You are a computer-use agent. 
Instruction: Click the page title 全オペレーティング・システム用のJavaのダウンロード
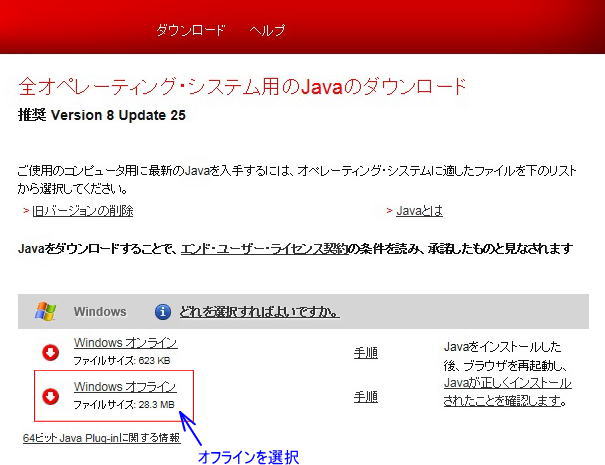pos(243,86)
